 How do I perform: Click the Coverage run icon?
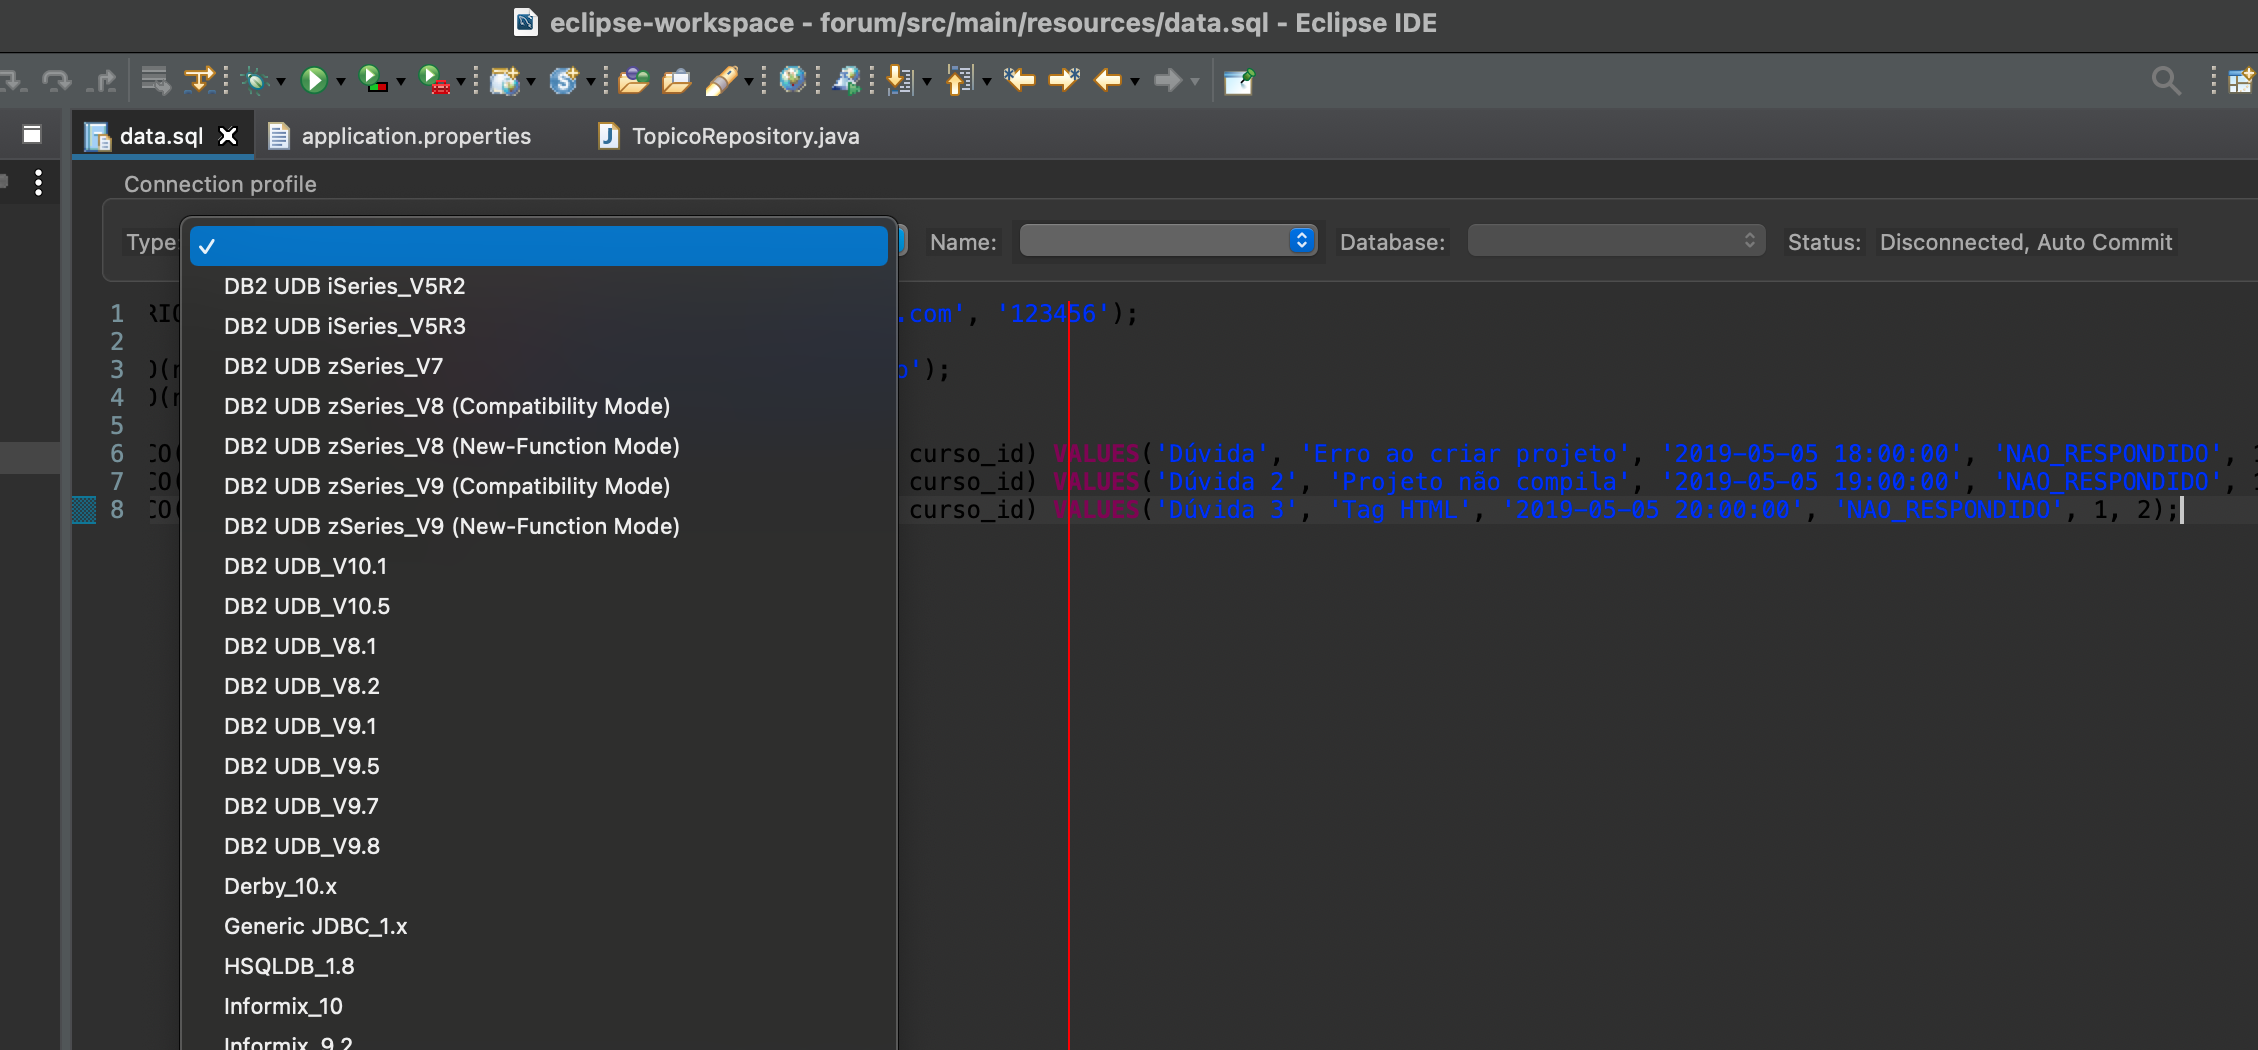(373, 80)
